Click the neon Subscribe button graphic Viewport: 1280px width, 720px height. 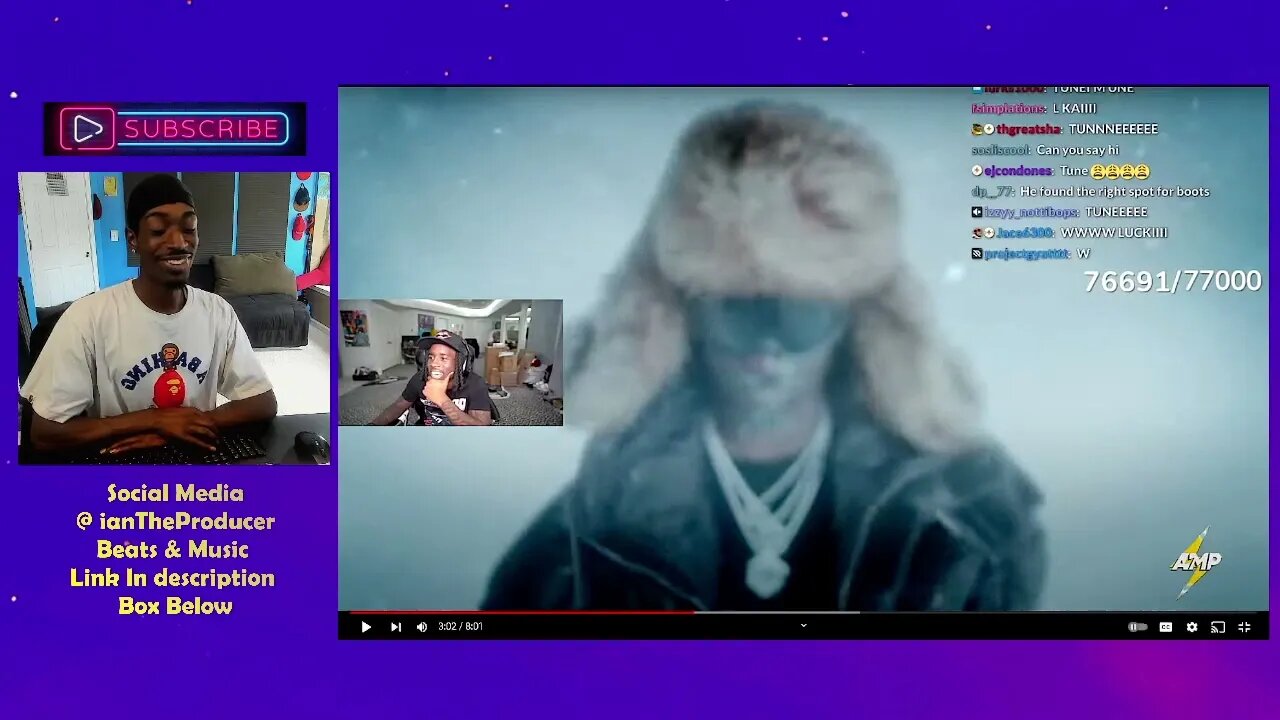pyautogui.click(x=175, y=129)
